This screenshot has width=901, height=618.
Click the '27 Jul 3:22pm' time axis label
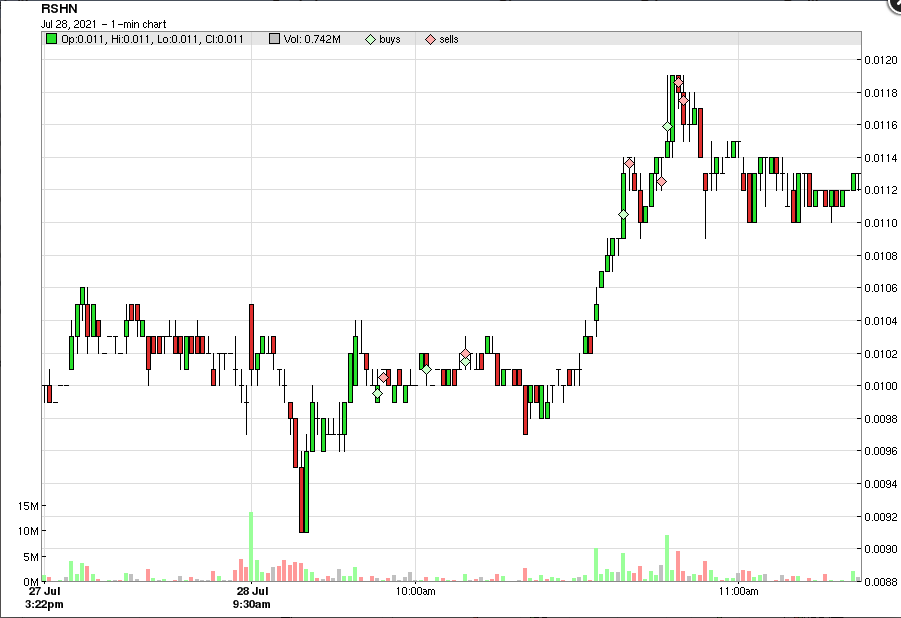click(x=44, y=597)
